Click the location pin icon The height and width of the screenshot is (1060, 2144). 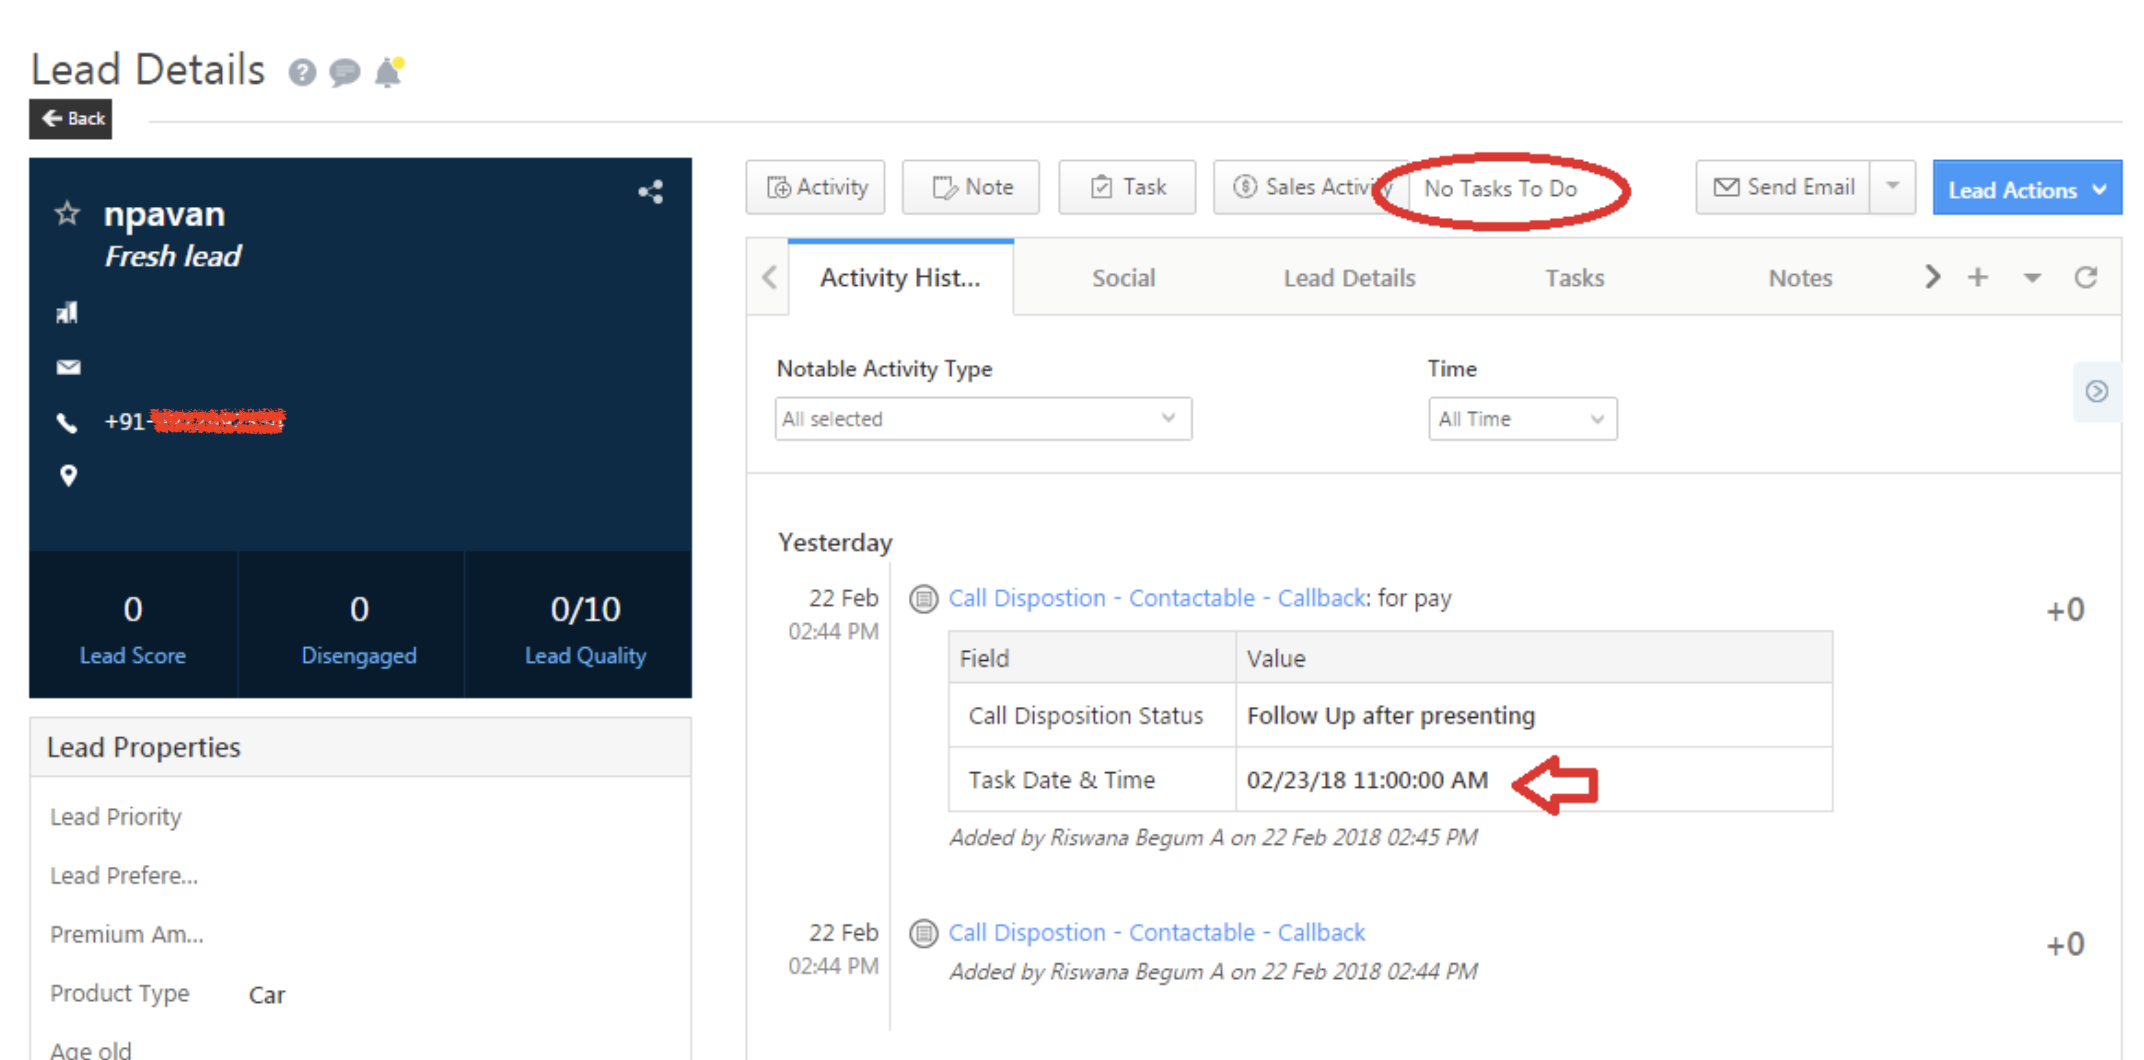pos(68,476)
